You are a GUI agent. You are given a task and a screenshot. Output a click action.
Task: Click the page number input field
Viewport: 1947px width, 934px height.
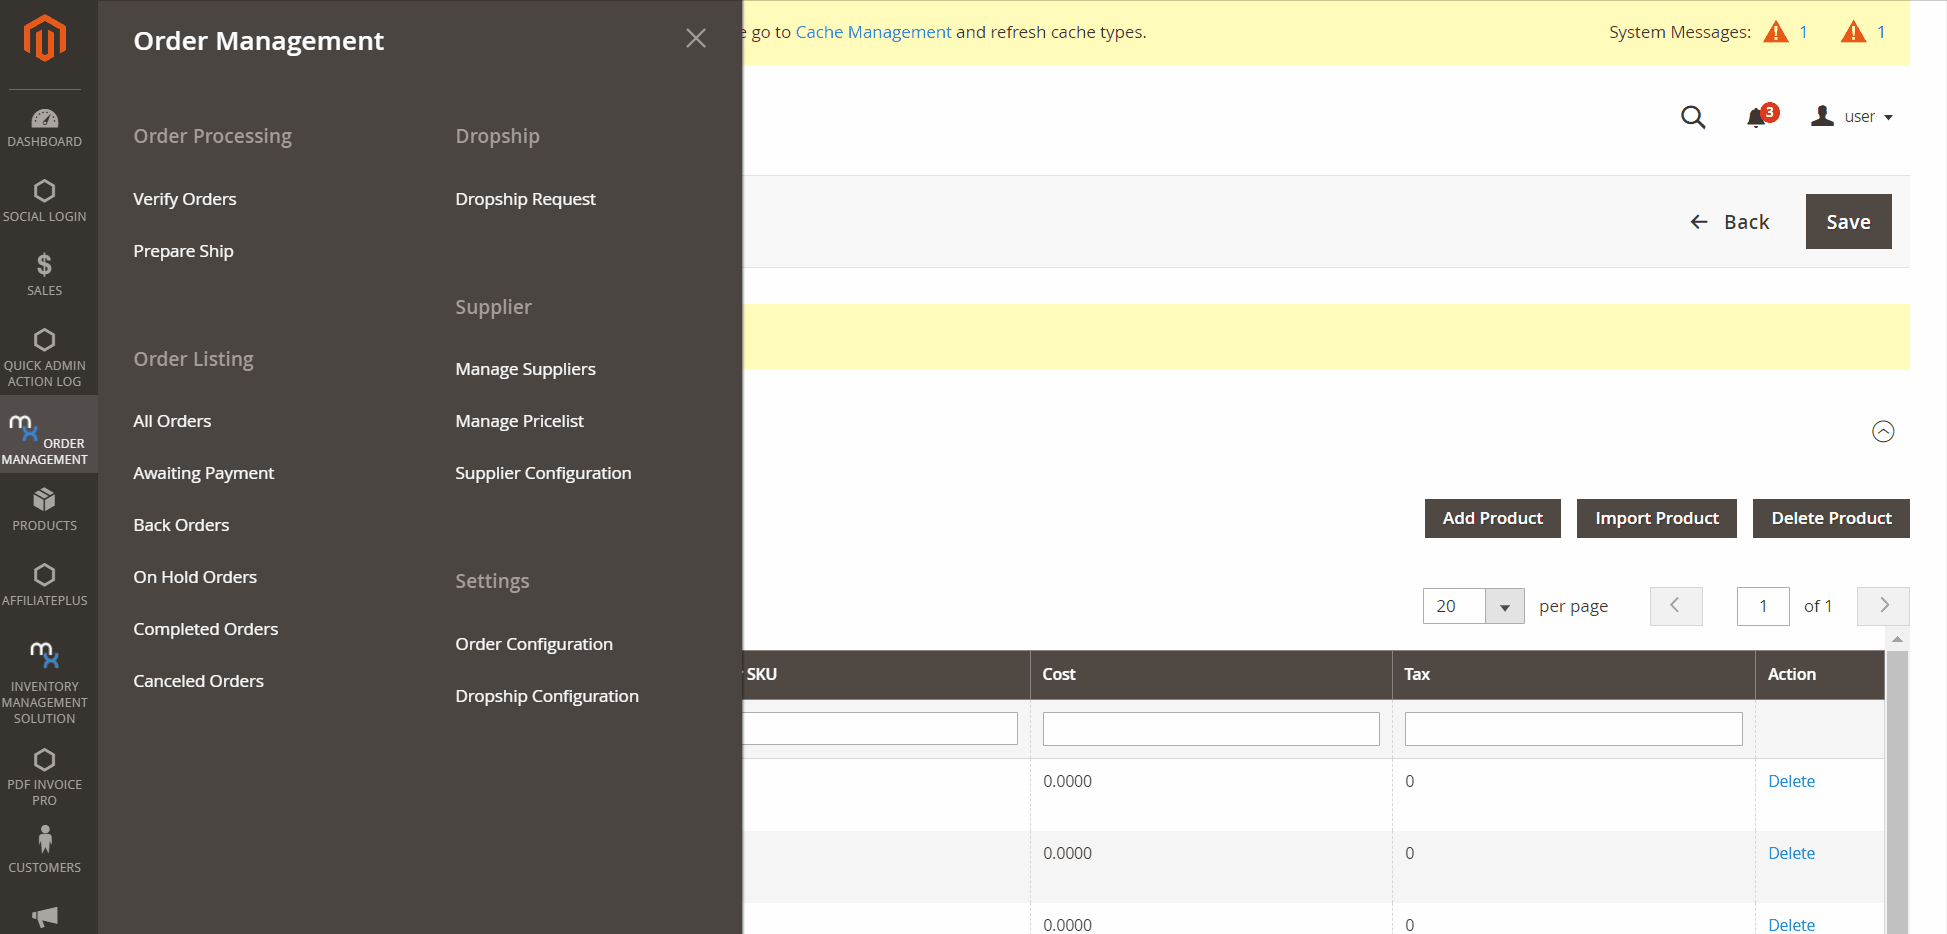(1763, 606)
